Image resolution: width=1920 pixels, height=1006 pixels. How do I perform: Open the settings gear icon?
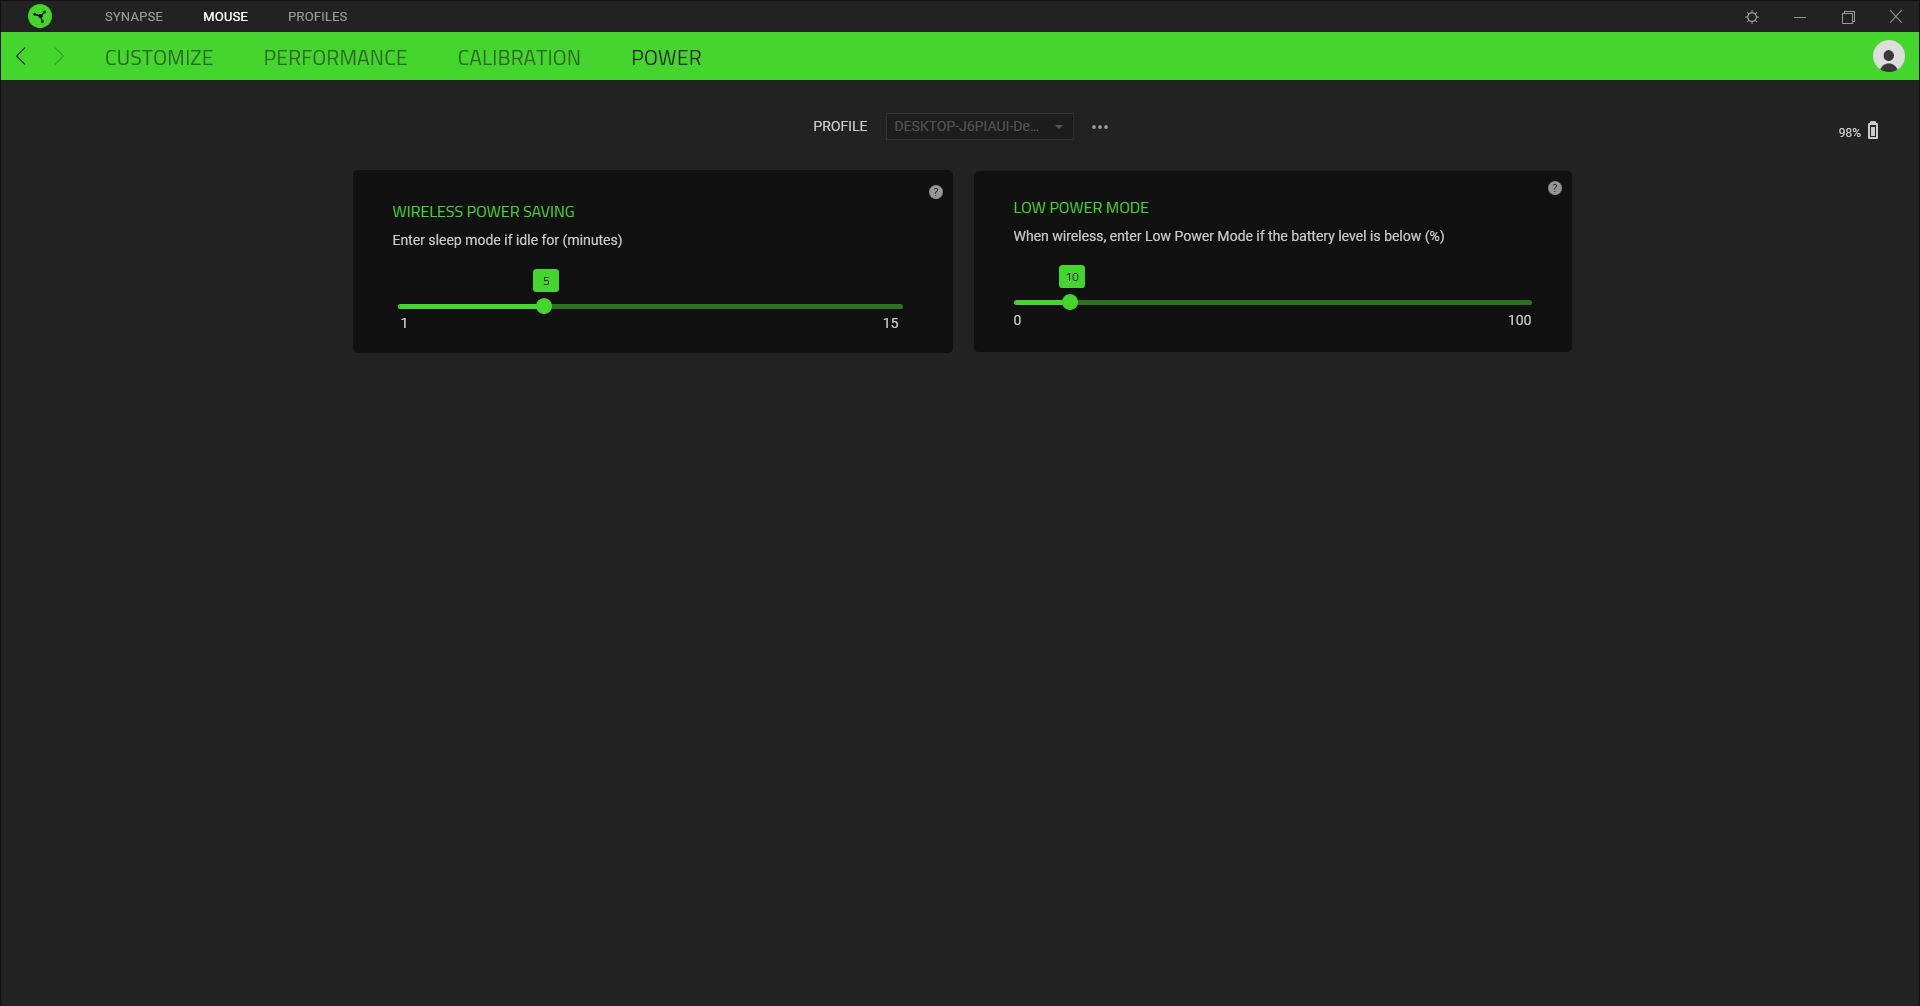1752,17
